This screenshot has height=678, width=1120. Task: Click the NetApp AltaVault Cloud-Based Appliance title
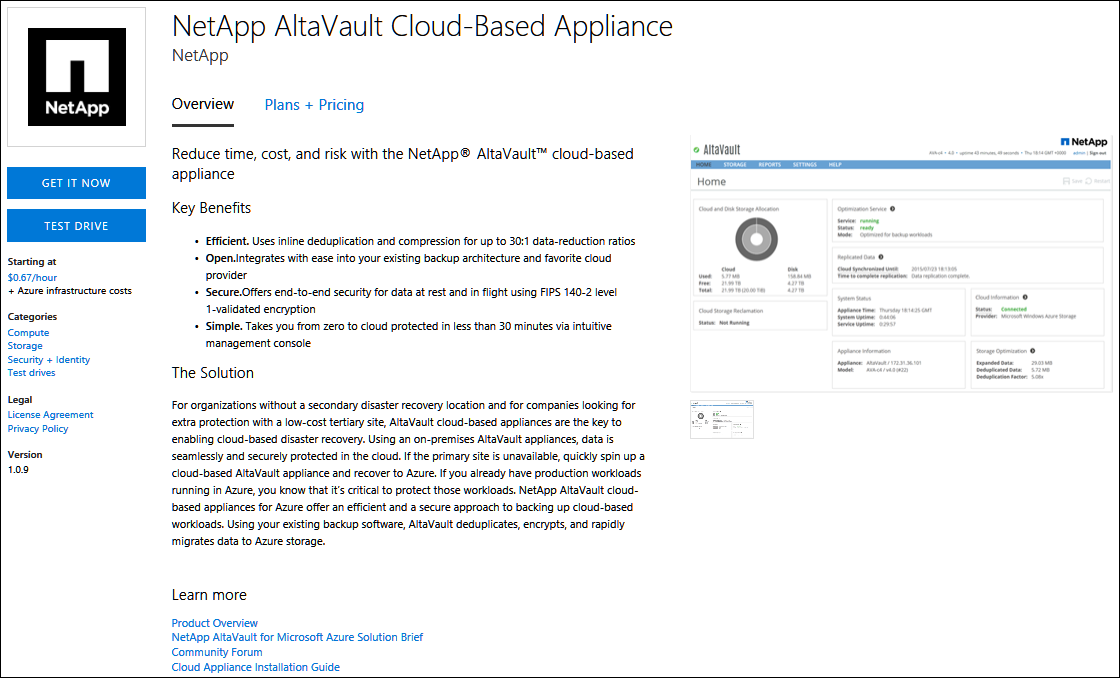tap(422, 26)
